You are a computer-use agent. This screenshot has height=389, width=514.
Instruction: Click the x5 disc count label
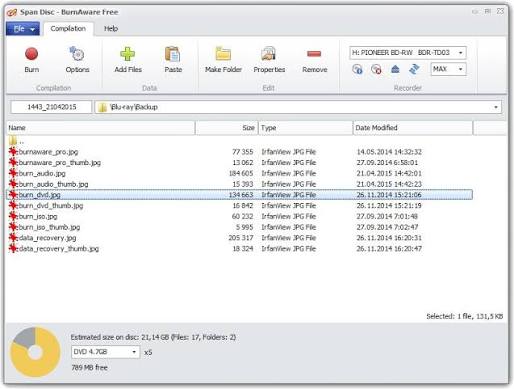click(148, 352)
